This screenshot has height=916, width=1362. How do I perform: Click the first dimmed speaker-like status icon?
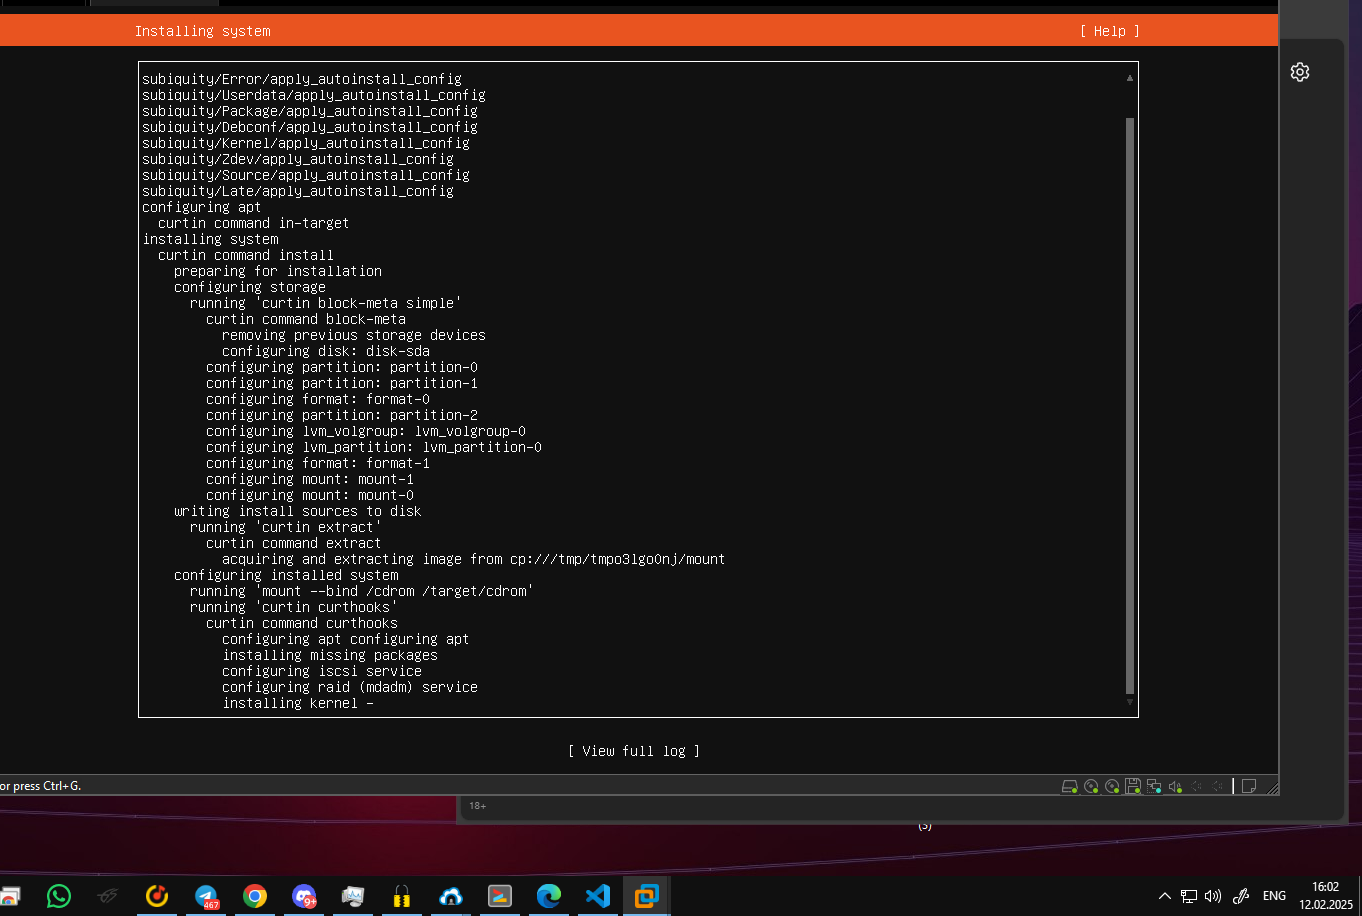1196,786
